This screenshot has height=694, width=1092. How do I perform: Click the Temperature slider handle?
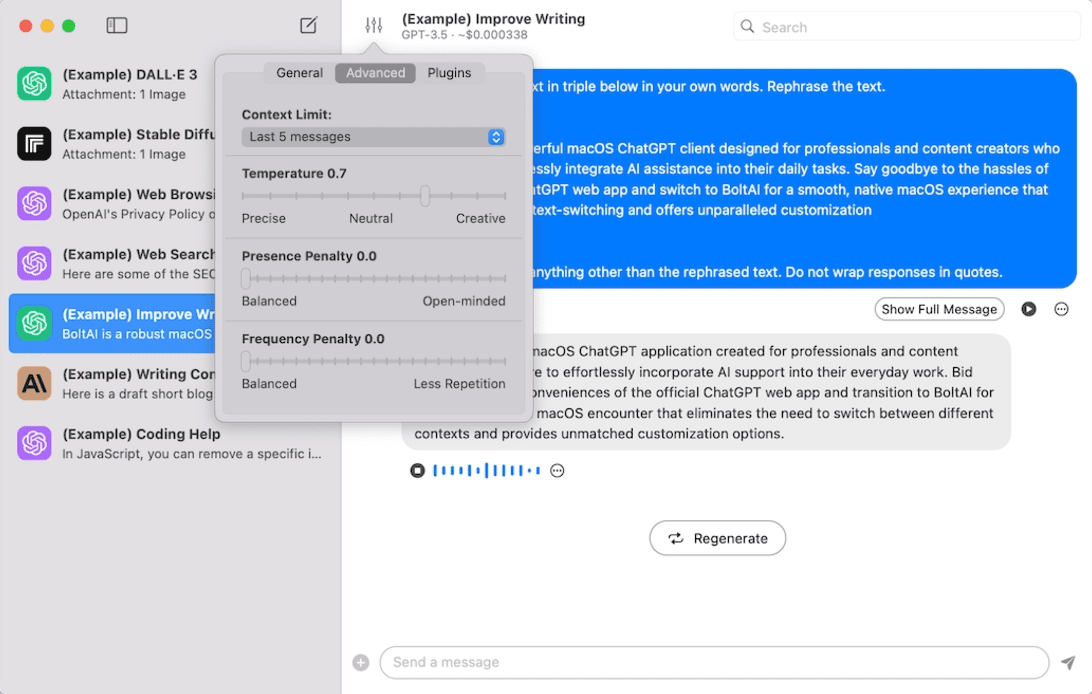tap(425, 196)
